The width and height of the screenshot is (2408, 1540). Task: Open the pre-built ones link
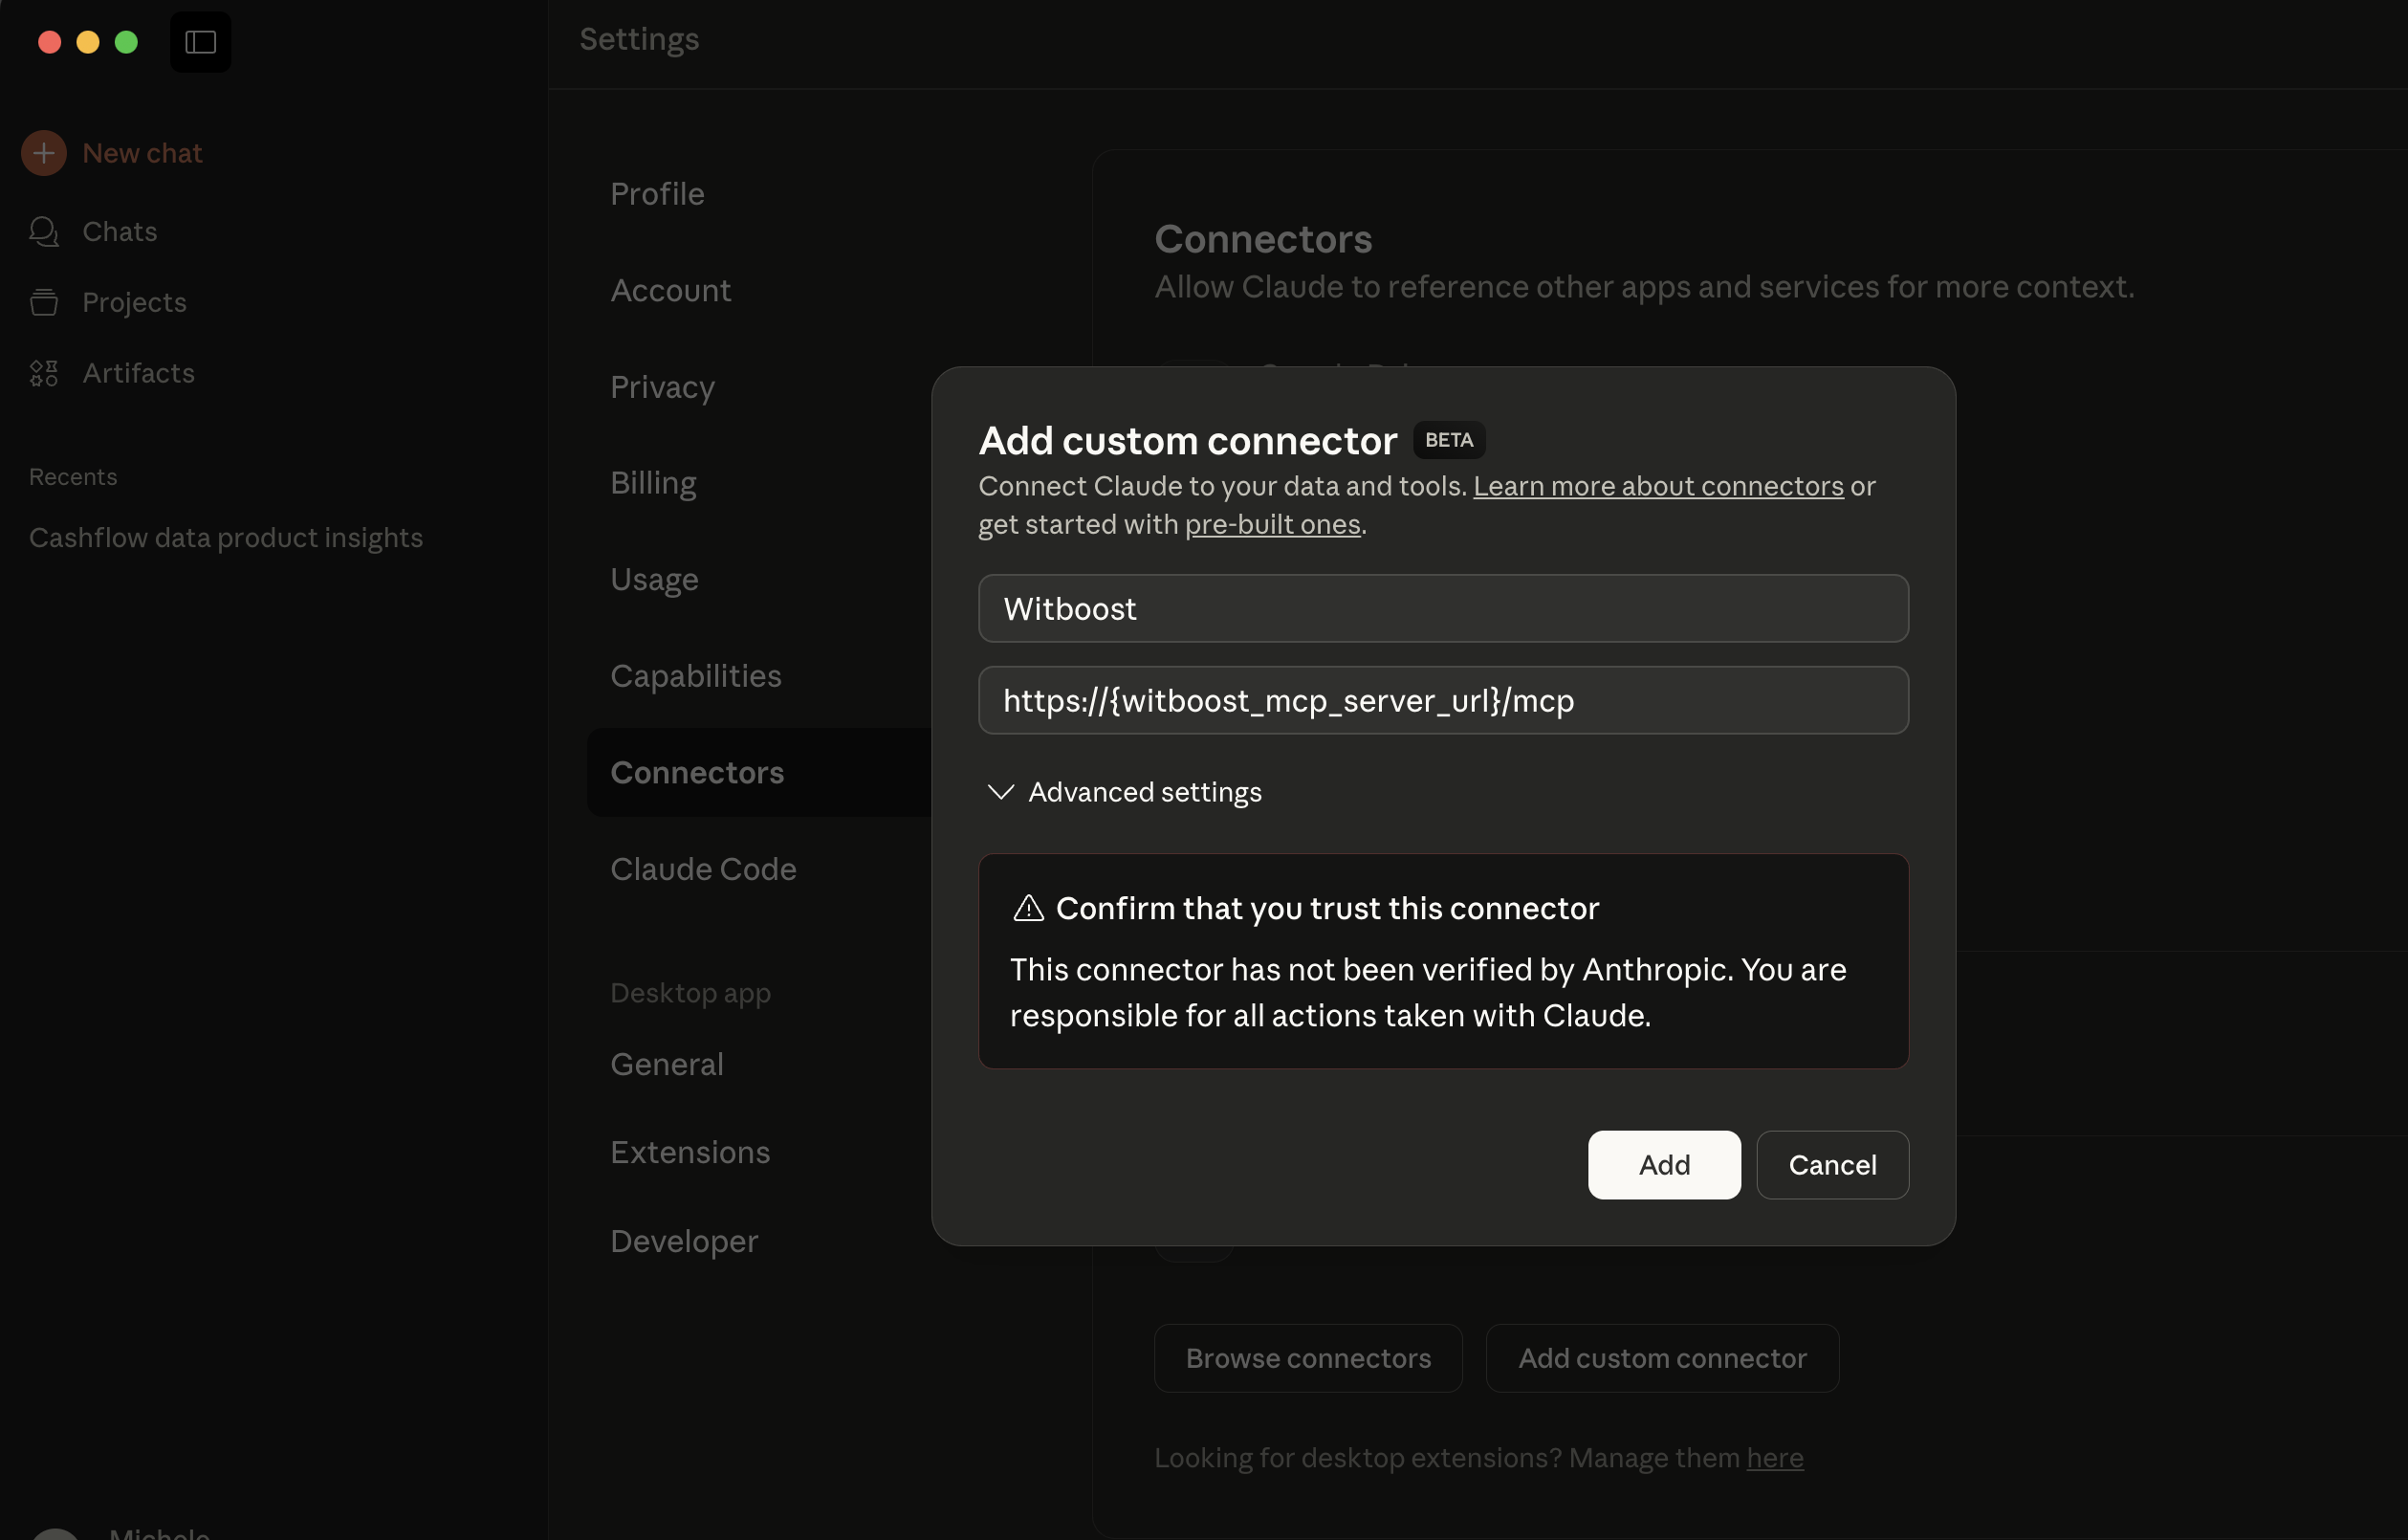[1272, 524]
